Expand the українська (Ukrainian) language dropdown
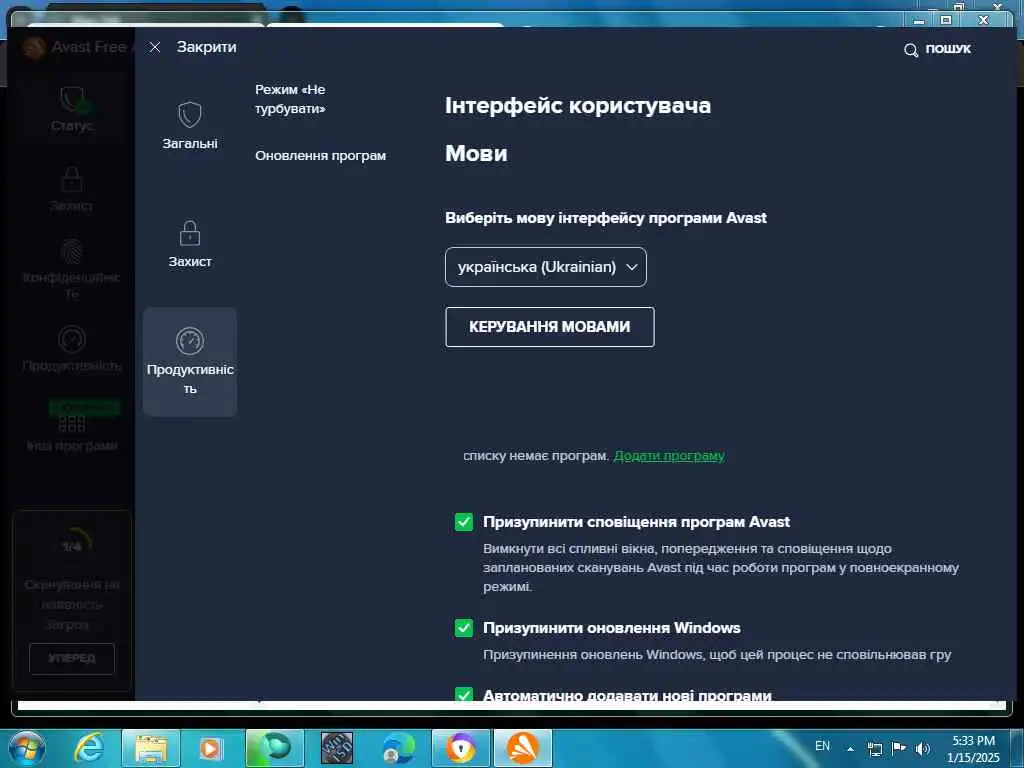This screenshot has width=1024, height=768. coord(546,266)
